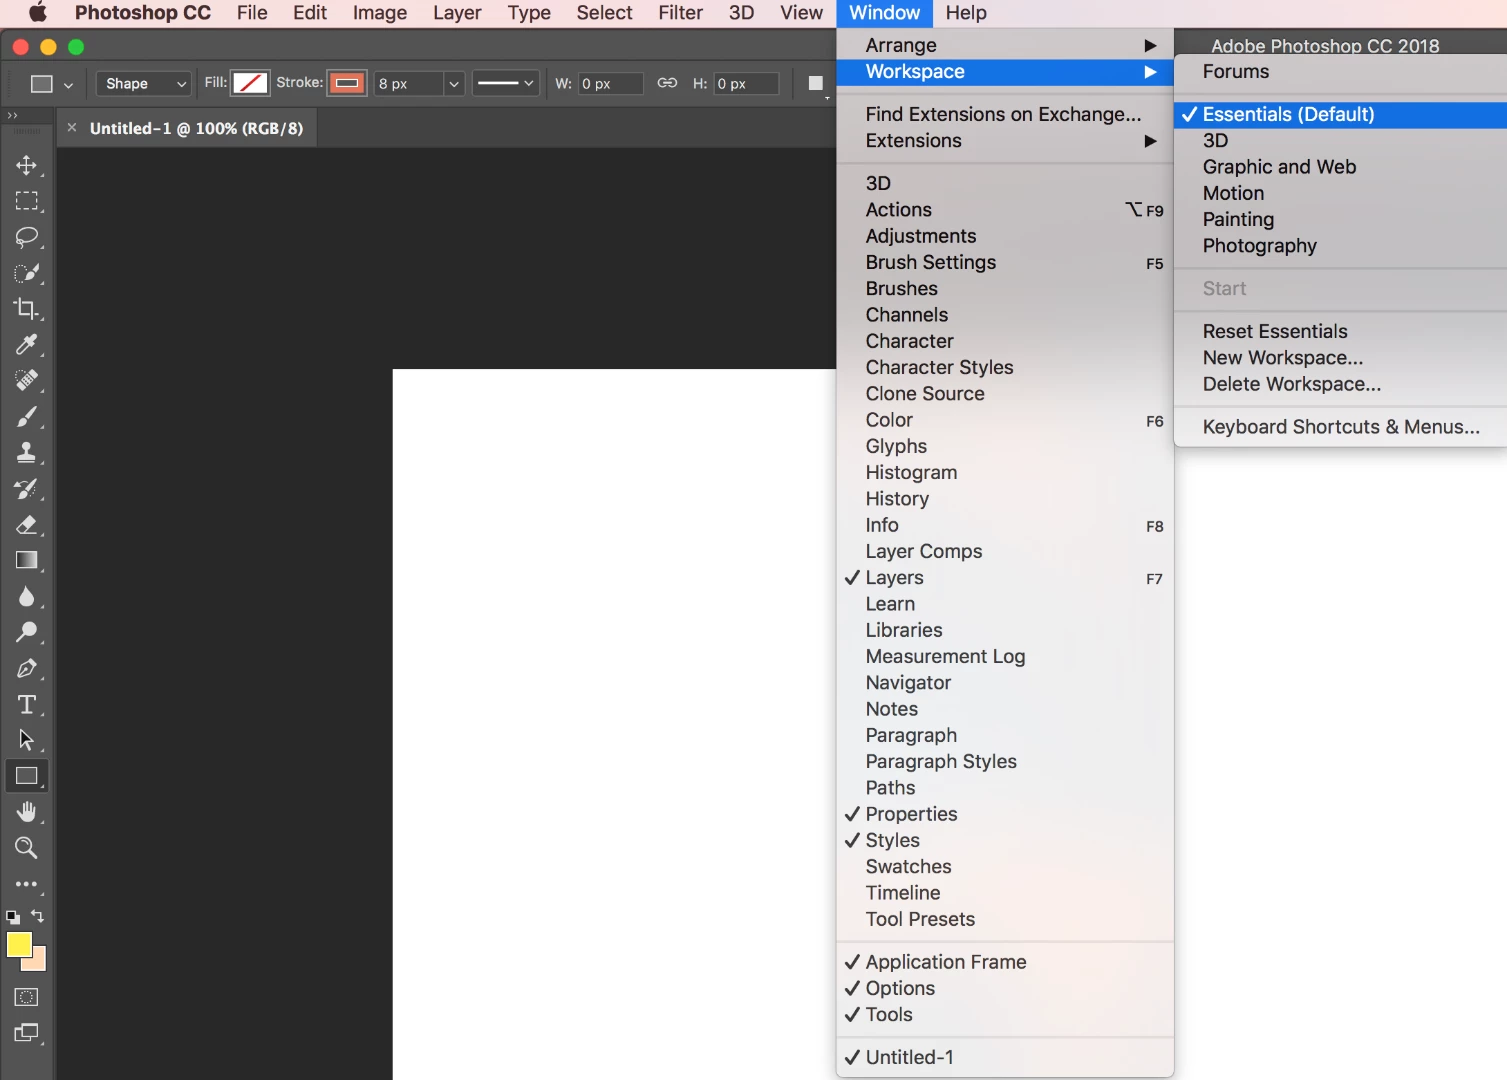The height and width of the screenshot is (1080, 1507).
Task: Choose the Photography workspace
Action: (x=1340, y=246)
